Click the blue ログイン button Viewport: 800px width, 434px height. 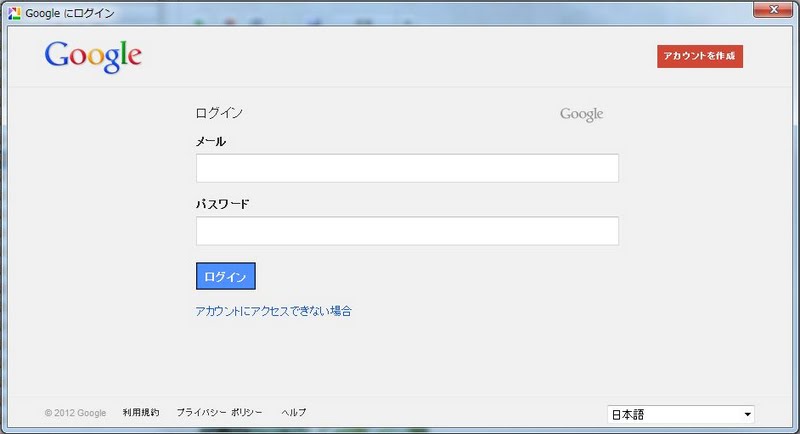click(226, 276)
